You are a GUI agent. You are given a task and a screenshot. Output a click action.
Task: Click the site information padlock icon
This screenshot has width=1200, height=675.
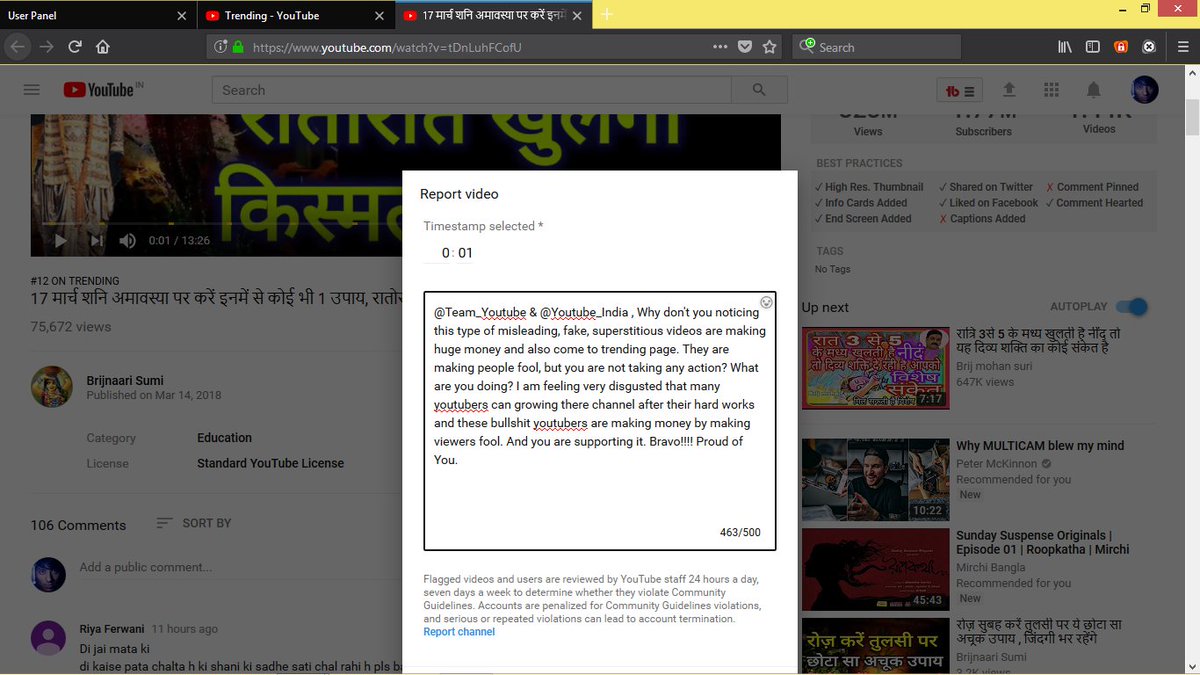pos(238,47)
